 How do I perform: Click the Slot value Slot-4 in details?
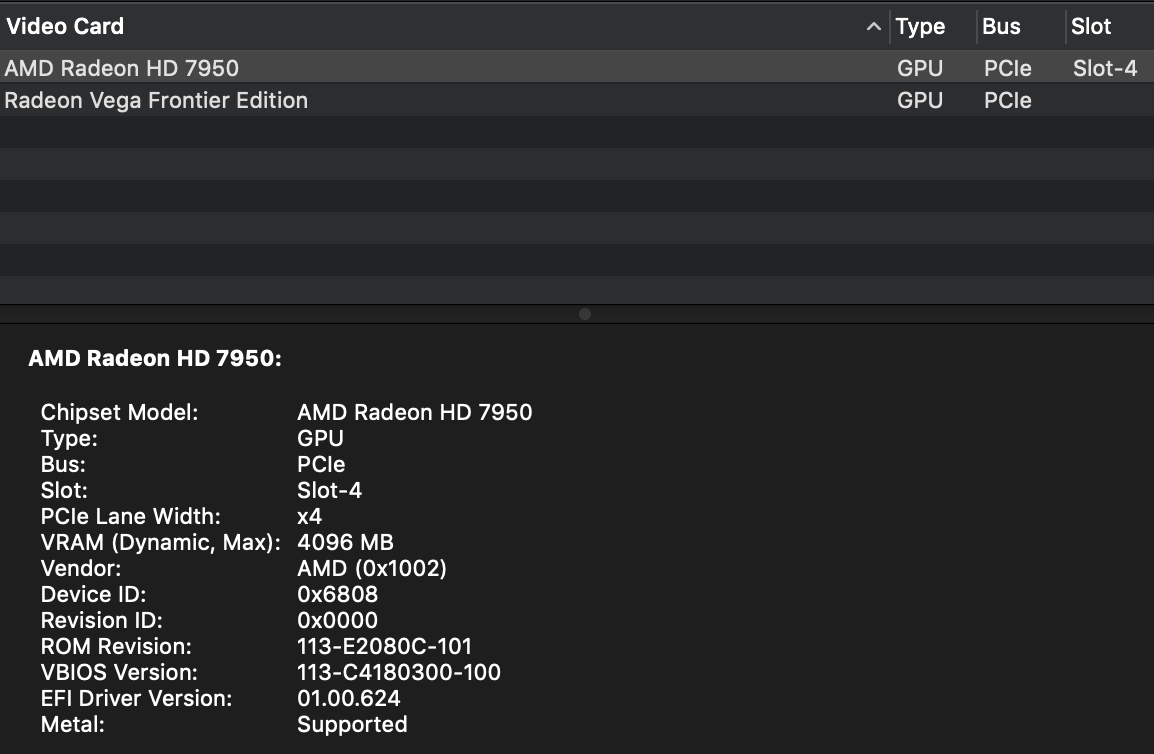[329, 490]
